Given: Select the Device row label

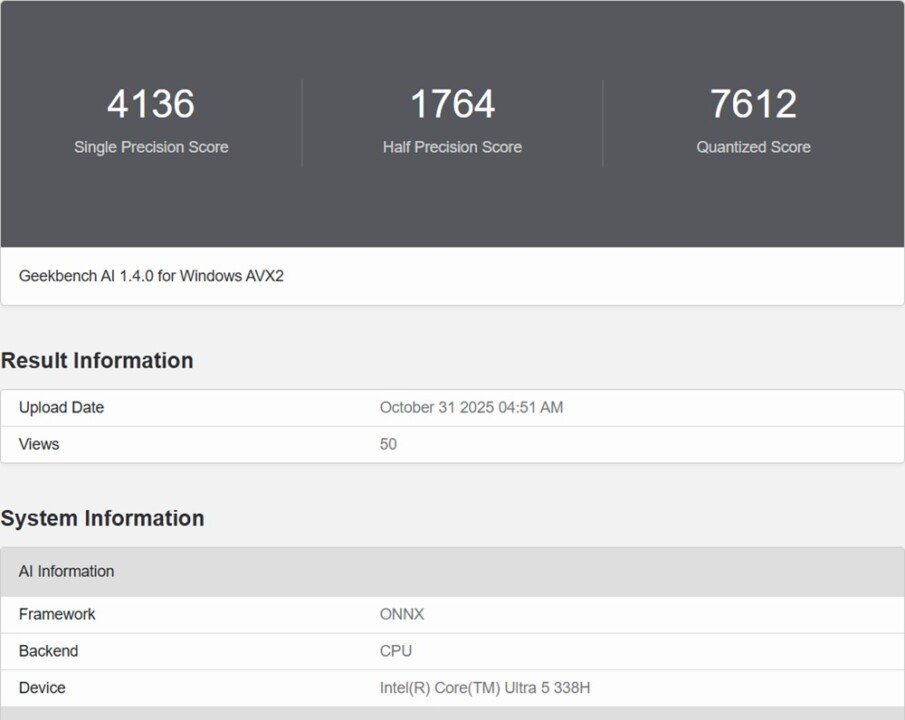Looking at the screenshot, I should click(x=42, y=688).
